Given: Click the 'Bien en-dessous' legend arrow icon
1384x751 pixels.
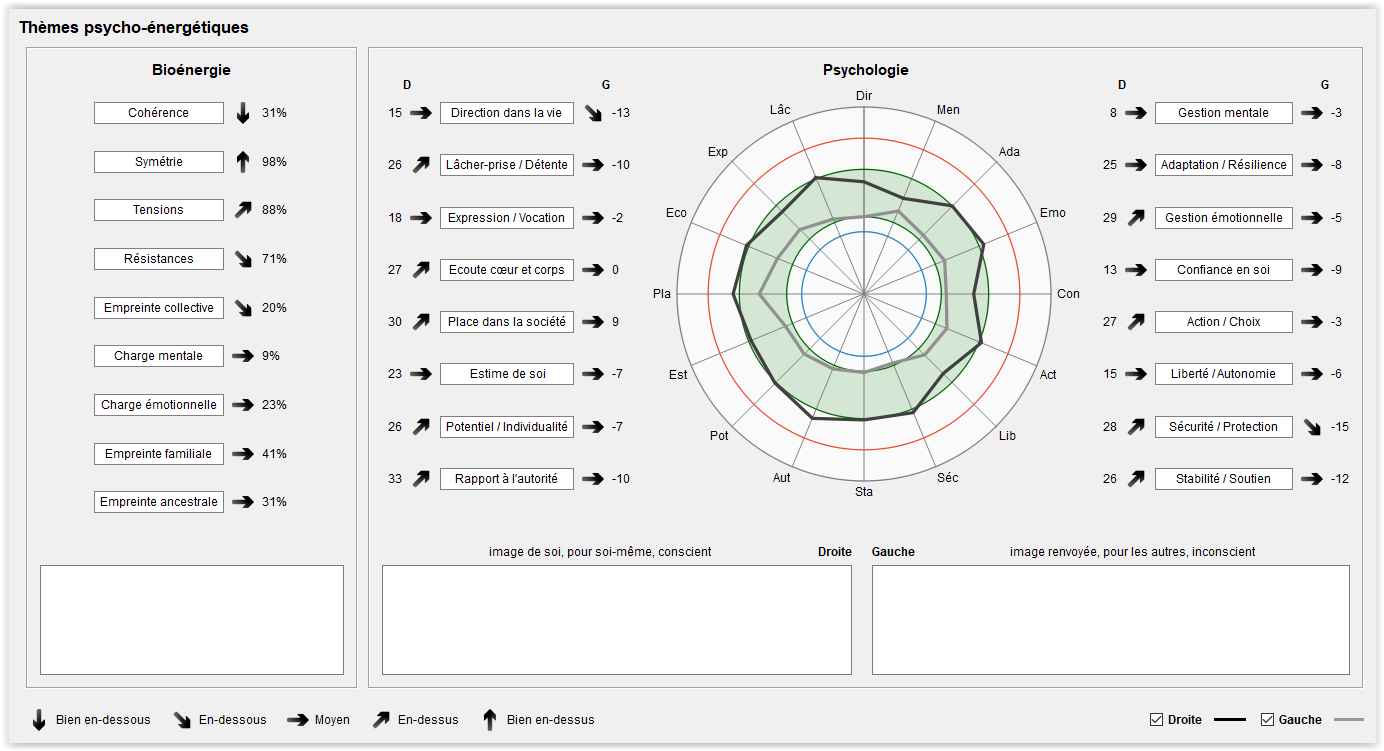Looking at the screenshot, I should click(x=39, y=720).
